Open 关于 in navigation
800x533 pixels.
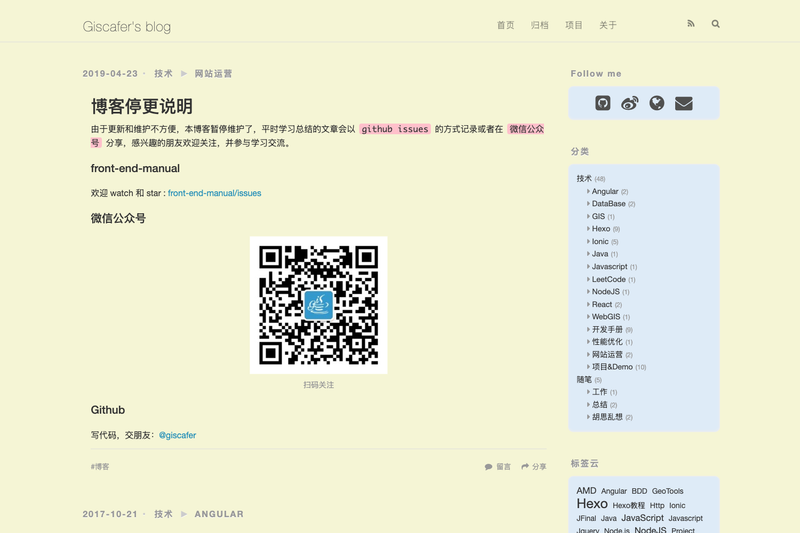[608, 25]
